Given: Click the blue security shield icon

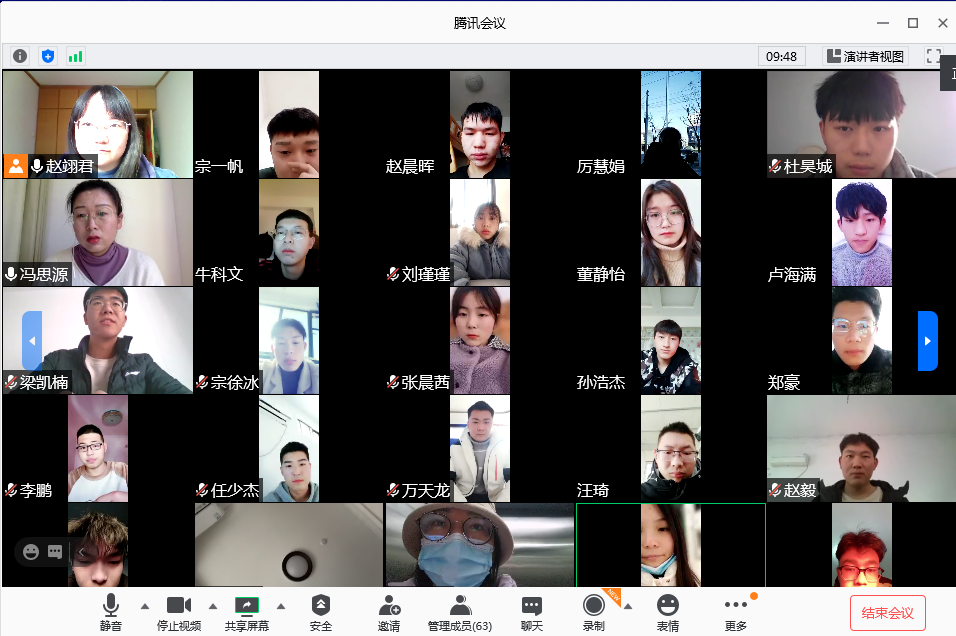Looking at the screenshot, I should coord(47,56).
